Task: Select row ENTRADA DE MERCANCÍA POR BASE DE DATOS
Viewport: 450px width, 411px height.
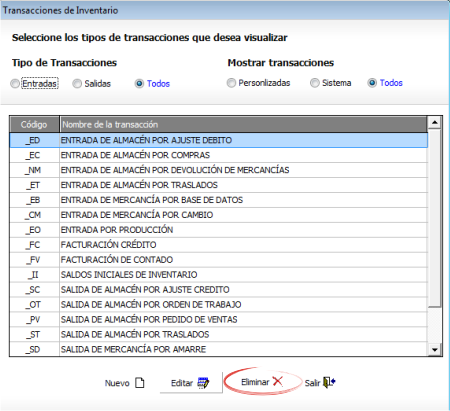Action: pos(219,200)
